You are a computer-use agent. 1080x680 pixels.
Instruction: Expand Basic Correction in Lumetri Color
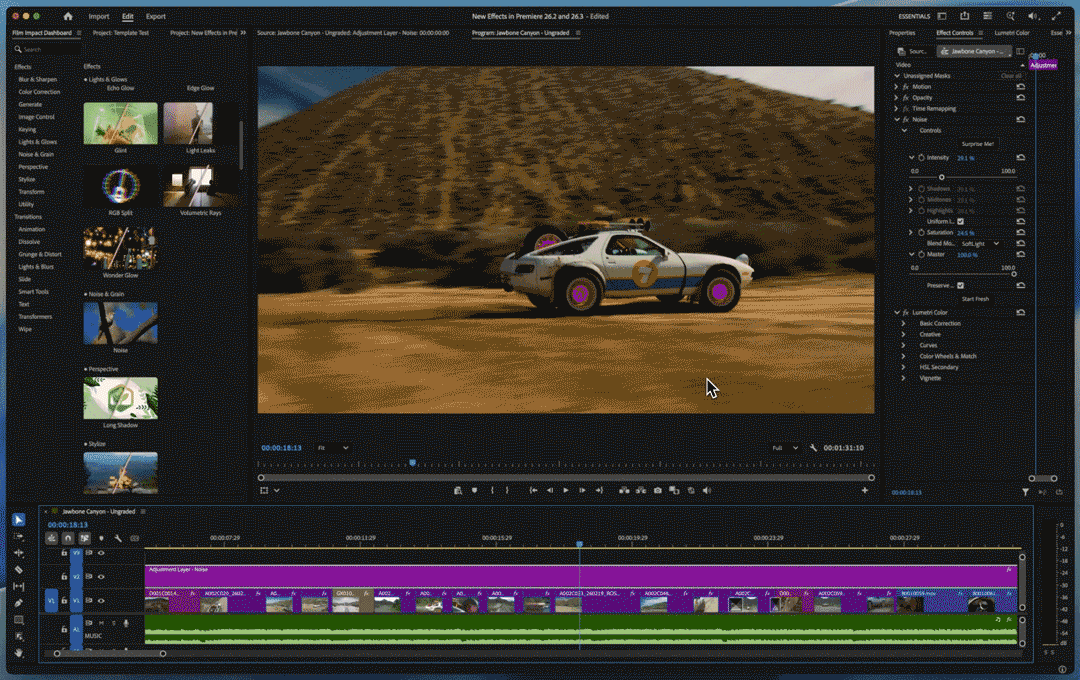click(x=904, y=323)
